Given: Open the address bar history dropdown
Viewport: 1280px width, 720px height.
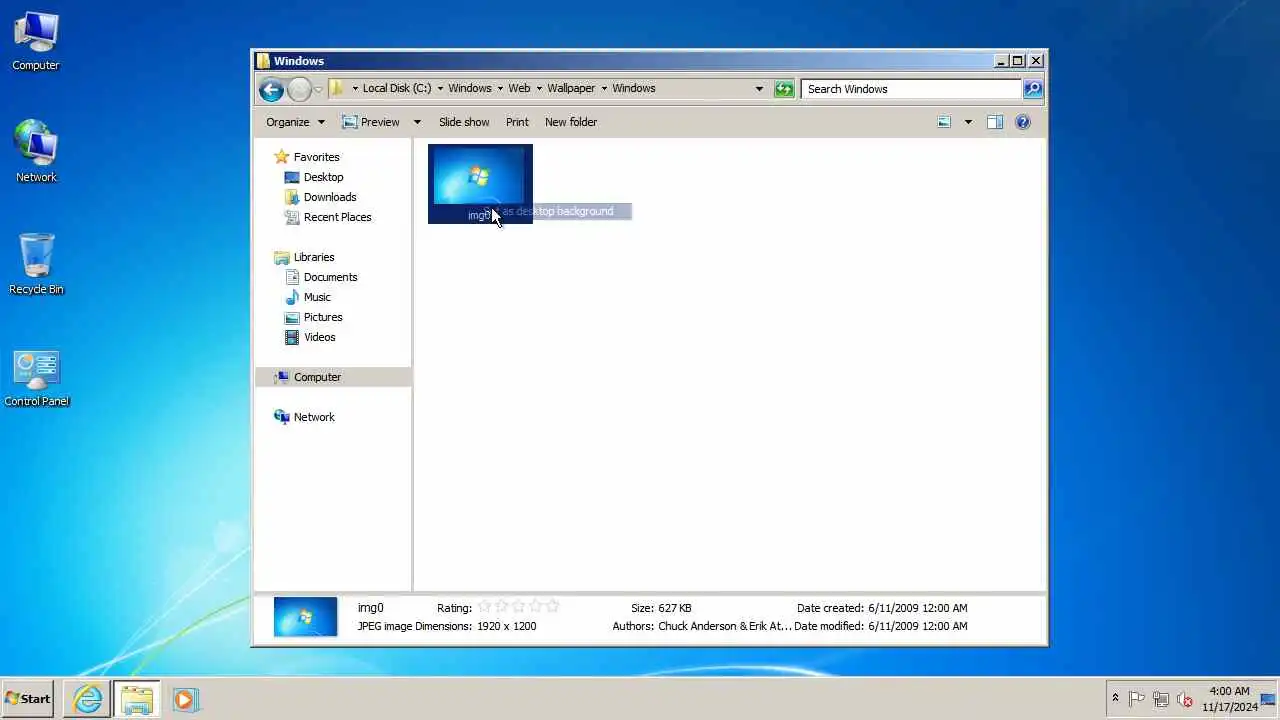Looking at the screenshot, I should tap(759, 89).
